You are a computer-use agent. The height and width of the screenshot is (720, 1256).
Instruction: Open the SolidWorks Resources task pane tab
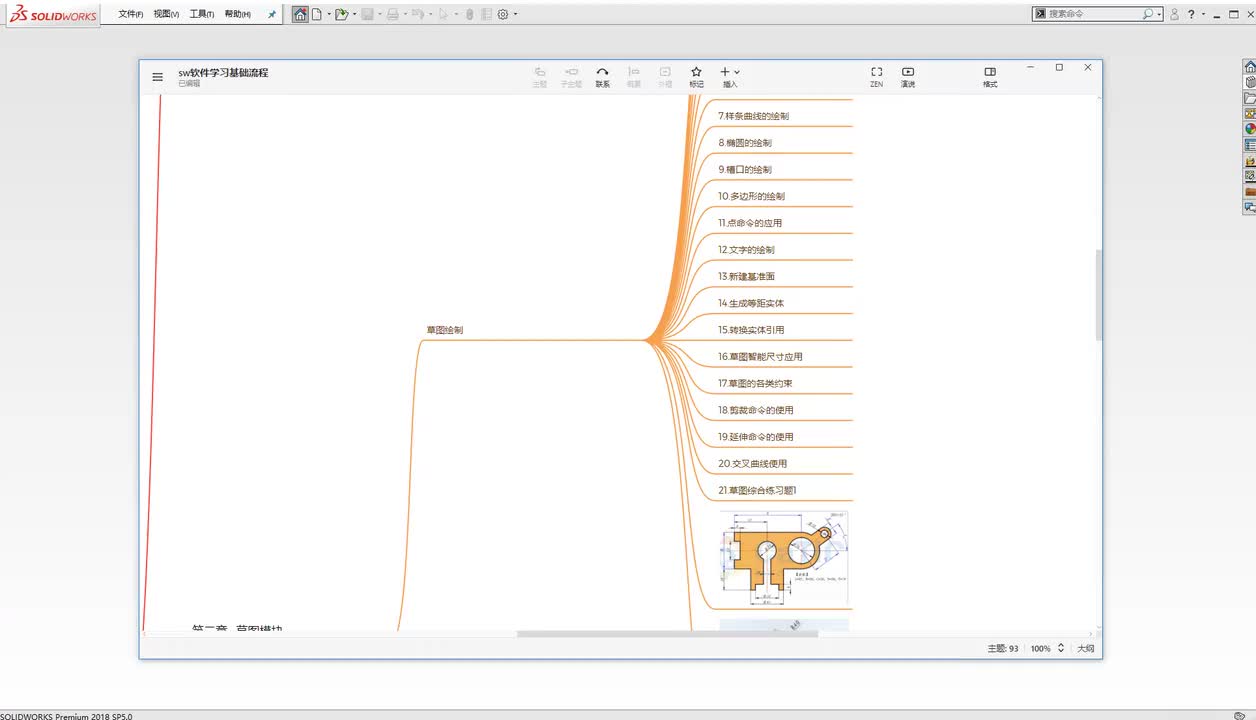coord(1249,67)
